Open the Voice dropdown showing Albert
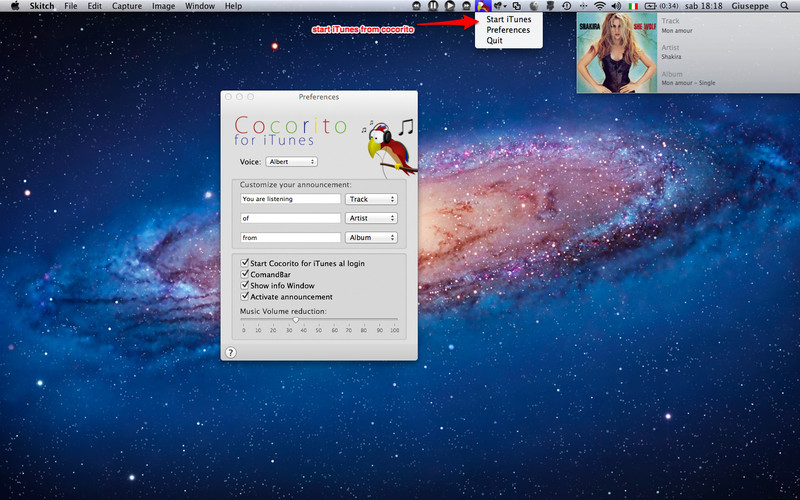This screenshot has height=500, width=800. [291, 162]
